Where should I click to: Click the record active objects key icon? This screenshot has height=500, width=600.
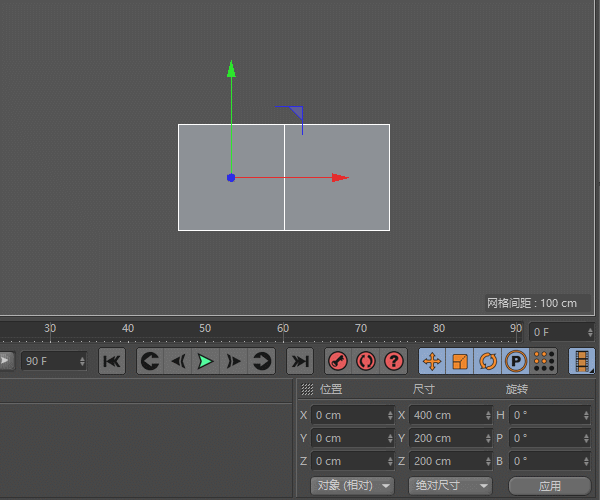click(x=338, y=361)
